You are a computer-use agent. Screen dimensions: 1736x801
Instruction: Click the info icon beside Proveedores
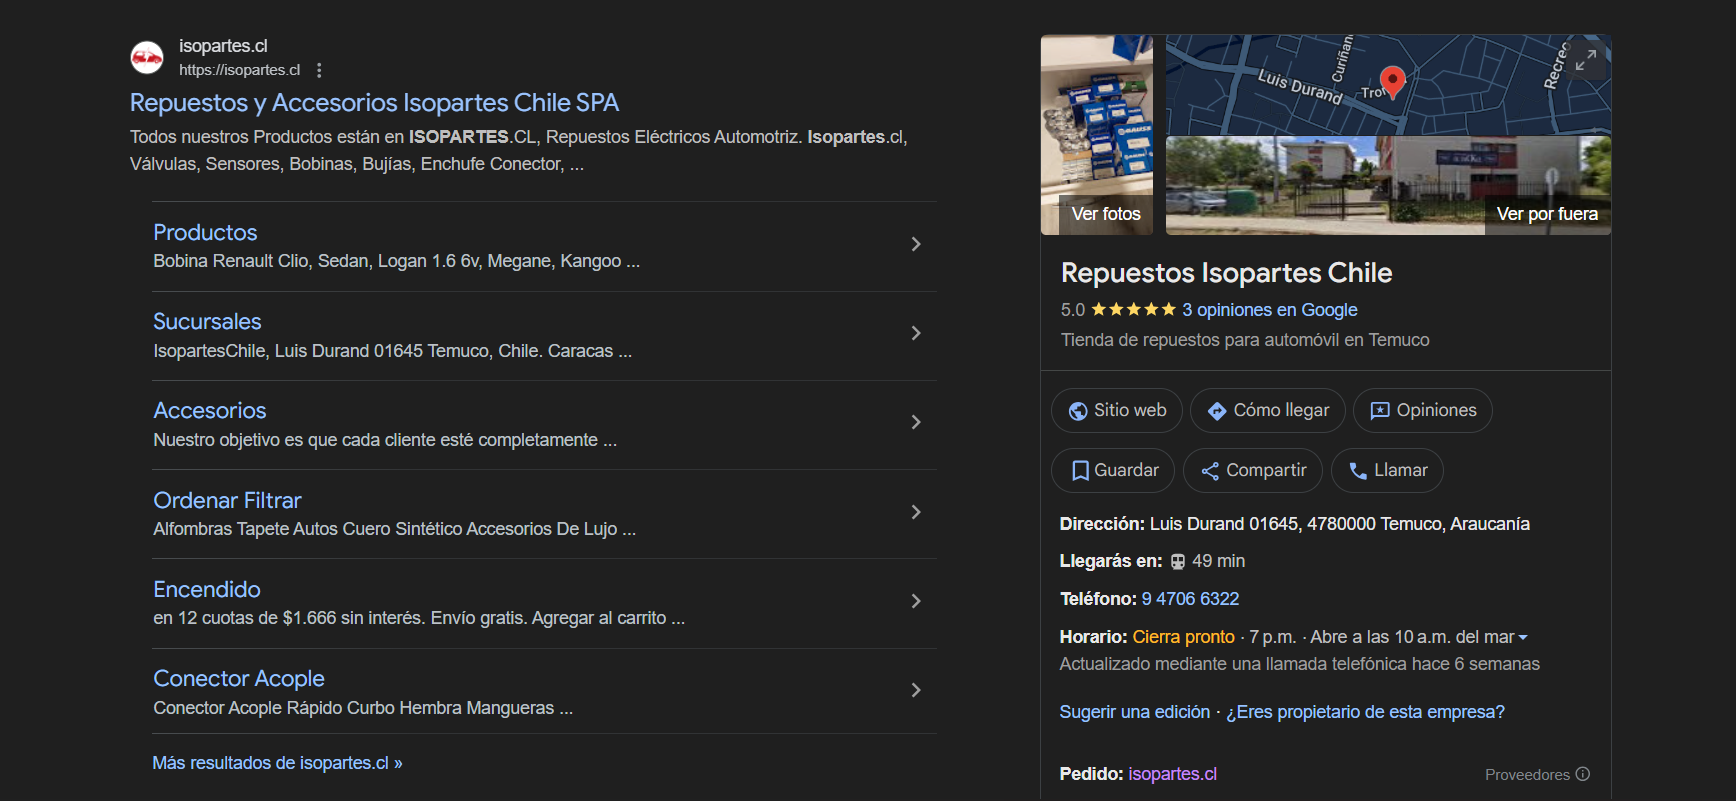coord(1583,774)
